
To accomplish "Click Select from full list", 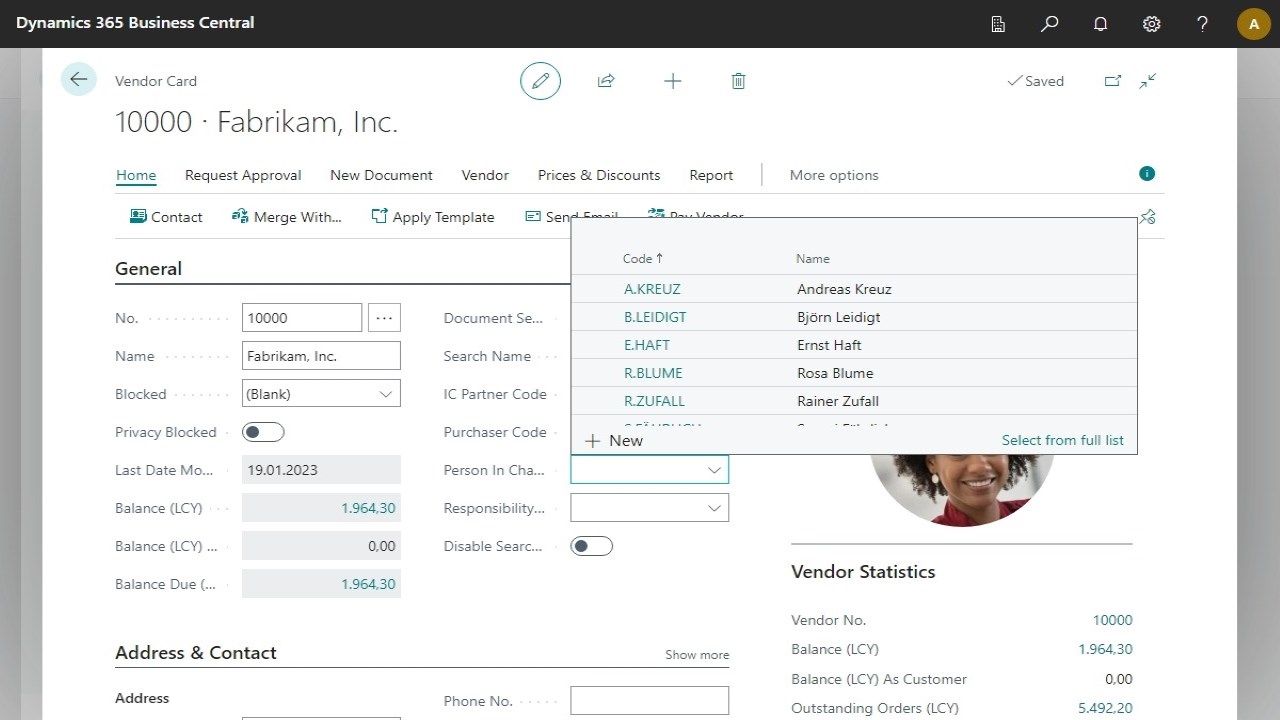I will point(1063,440).
